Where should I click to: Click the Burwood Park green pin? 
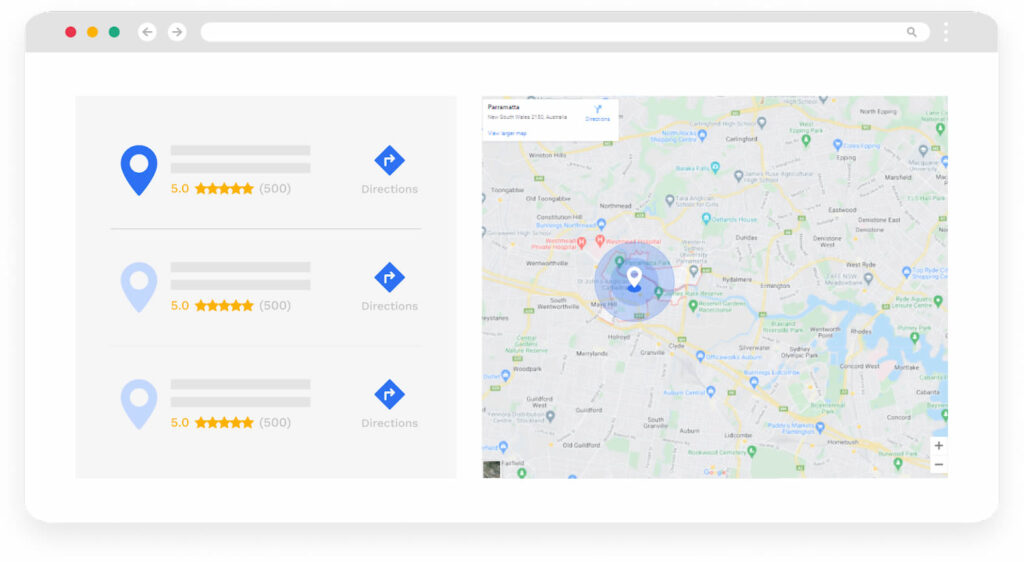pyautogui.click(x=898, y=463)
